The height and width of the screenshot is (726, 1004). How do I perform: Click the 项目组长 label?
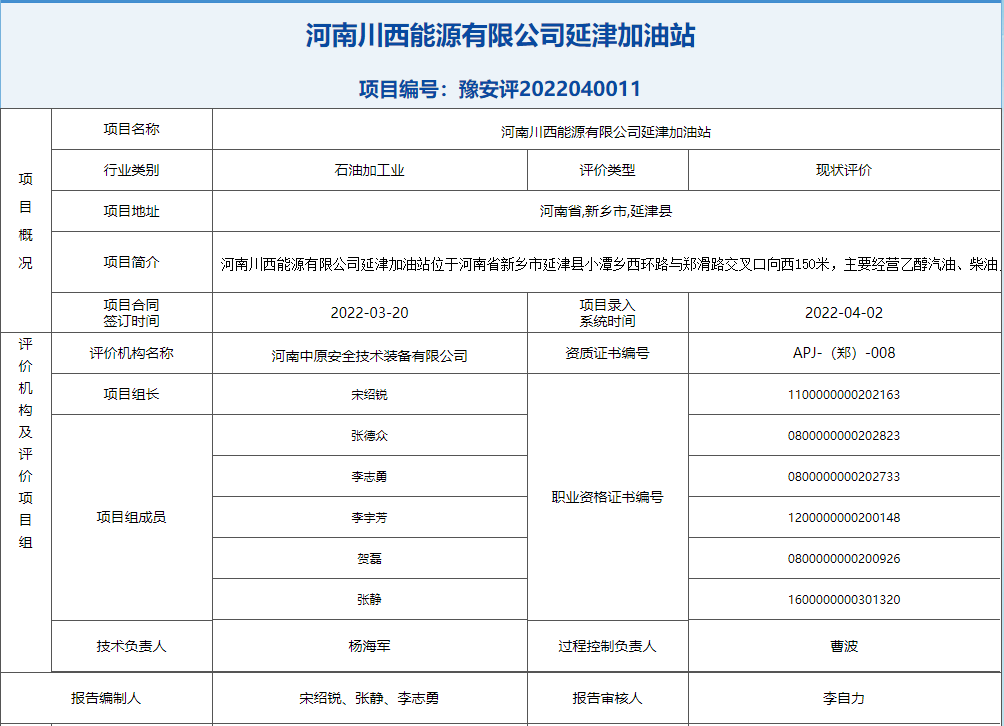pyautogui.click(x=131, y=394)
